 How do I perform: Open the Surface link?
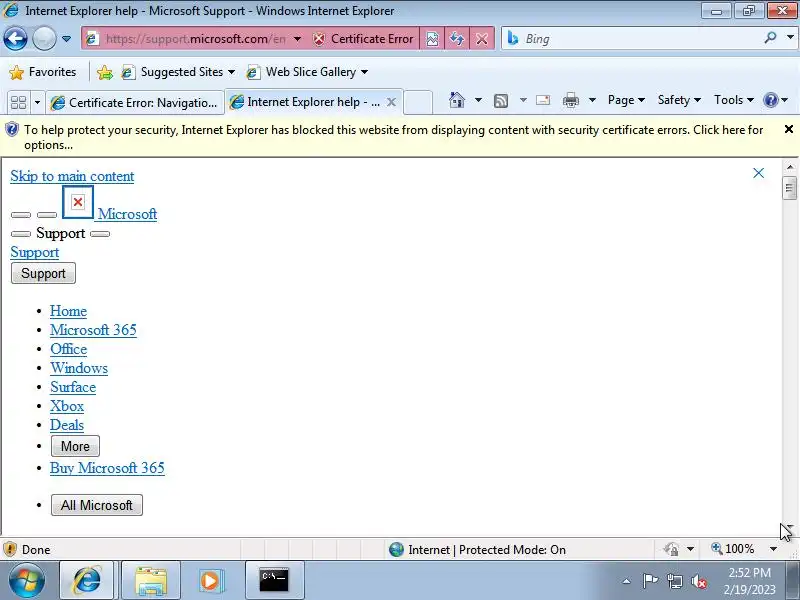click(x=73, y=387)
